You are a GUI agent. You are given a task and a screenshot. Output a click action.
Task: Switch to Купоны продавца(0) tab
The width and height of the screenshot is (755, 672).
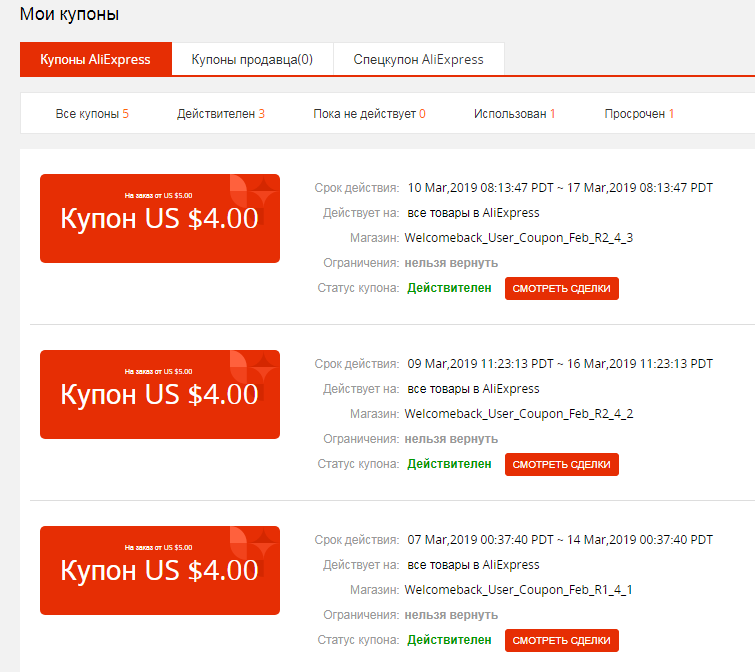252,59
